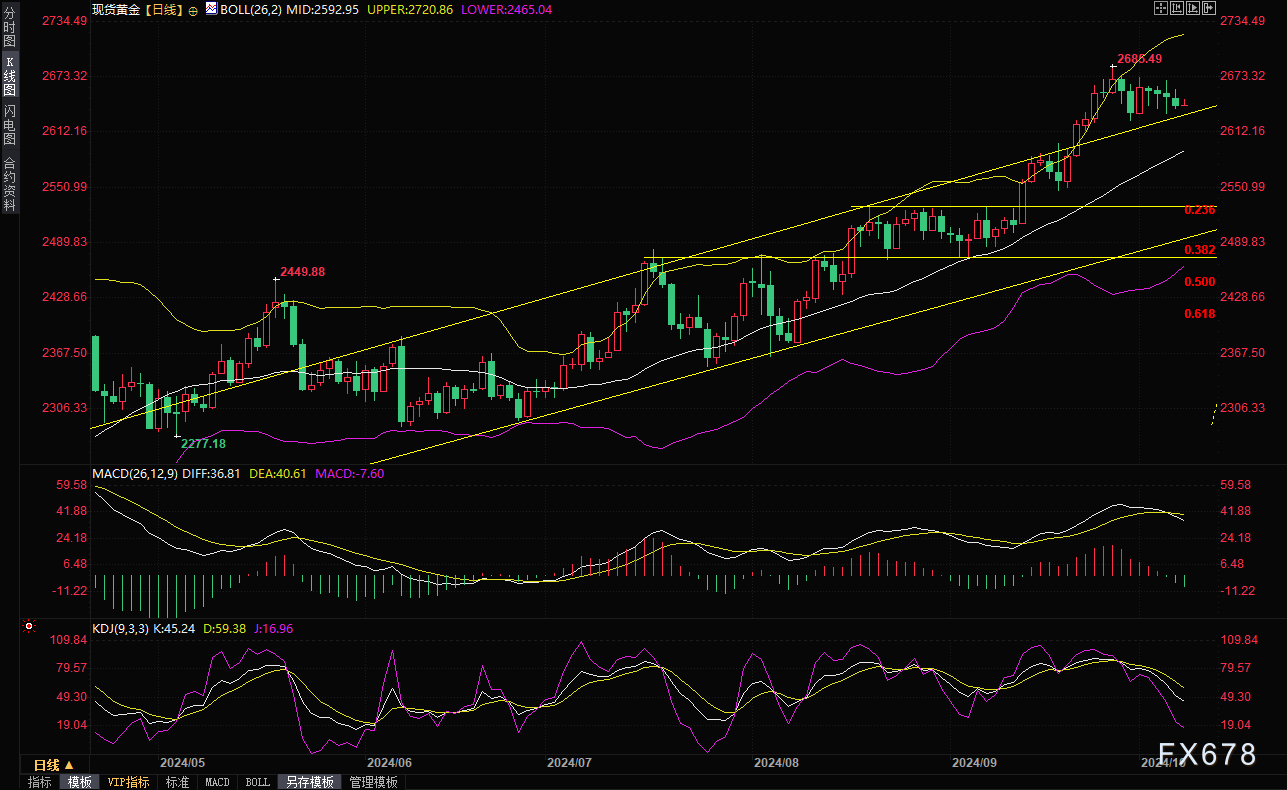The height and width of the screenshot is (790, 1287).
Task: Switch to 闪电图 view
Action: pyautogui.click(x=9, y=124)
